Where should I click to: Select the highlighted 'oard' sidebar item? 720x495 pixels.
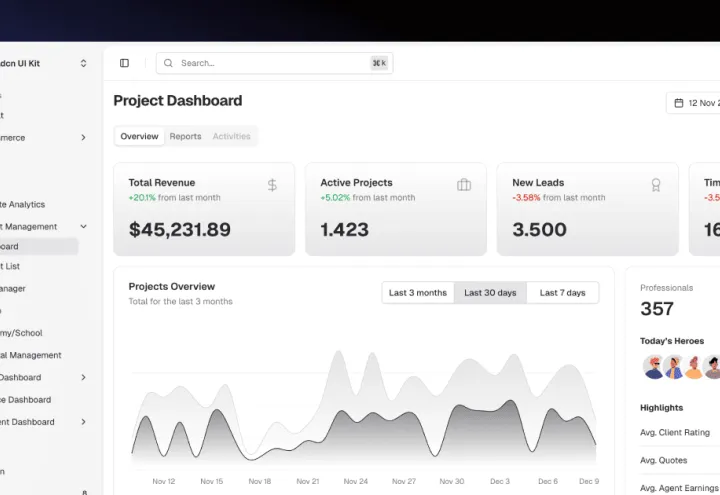click(39, 246)
